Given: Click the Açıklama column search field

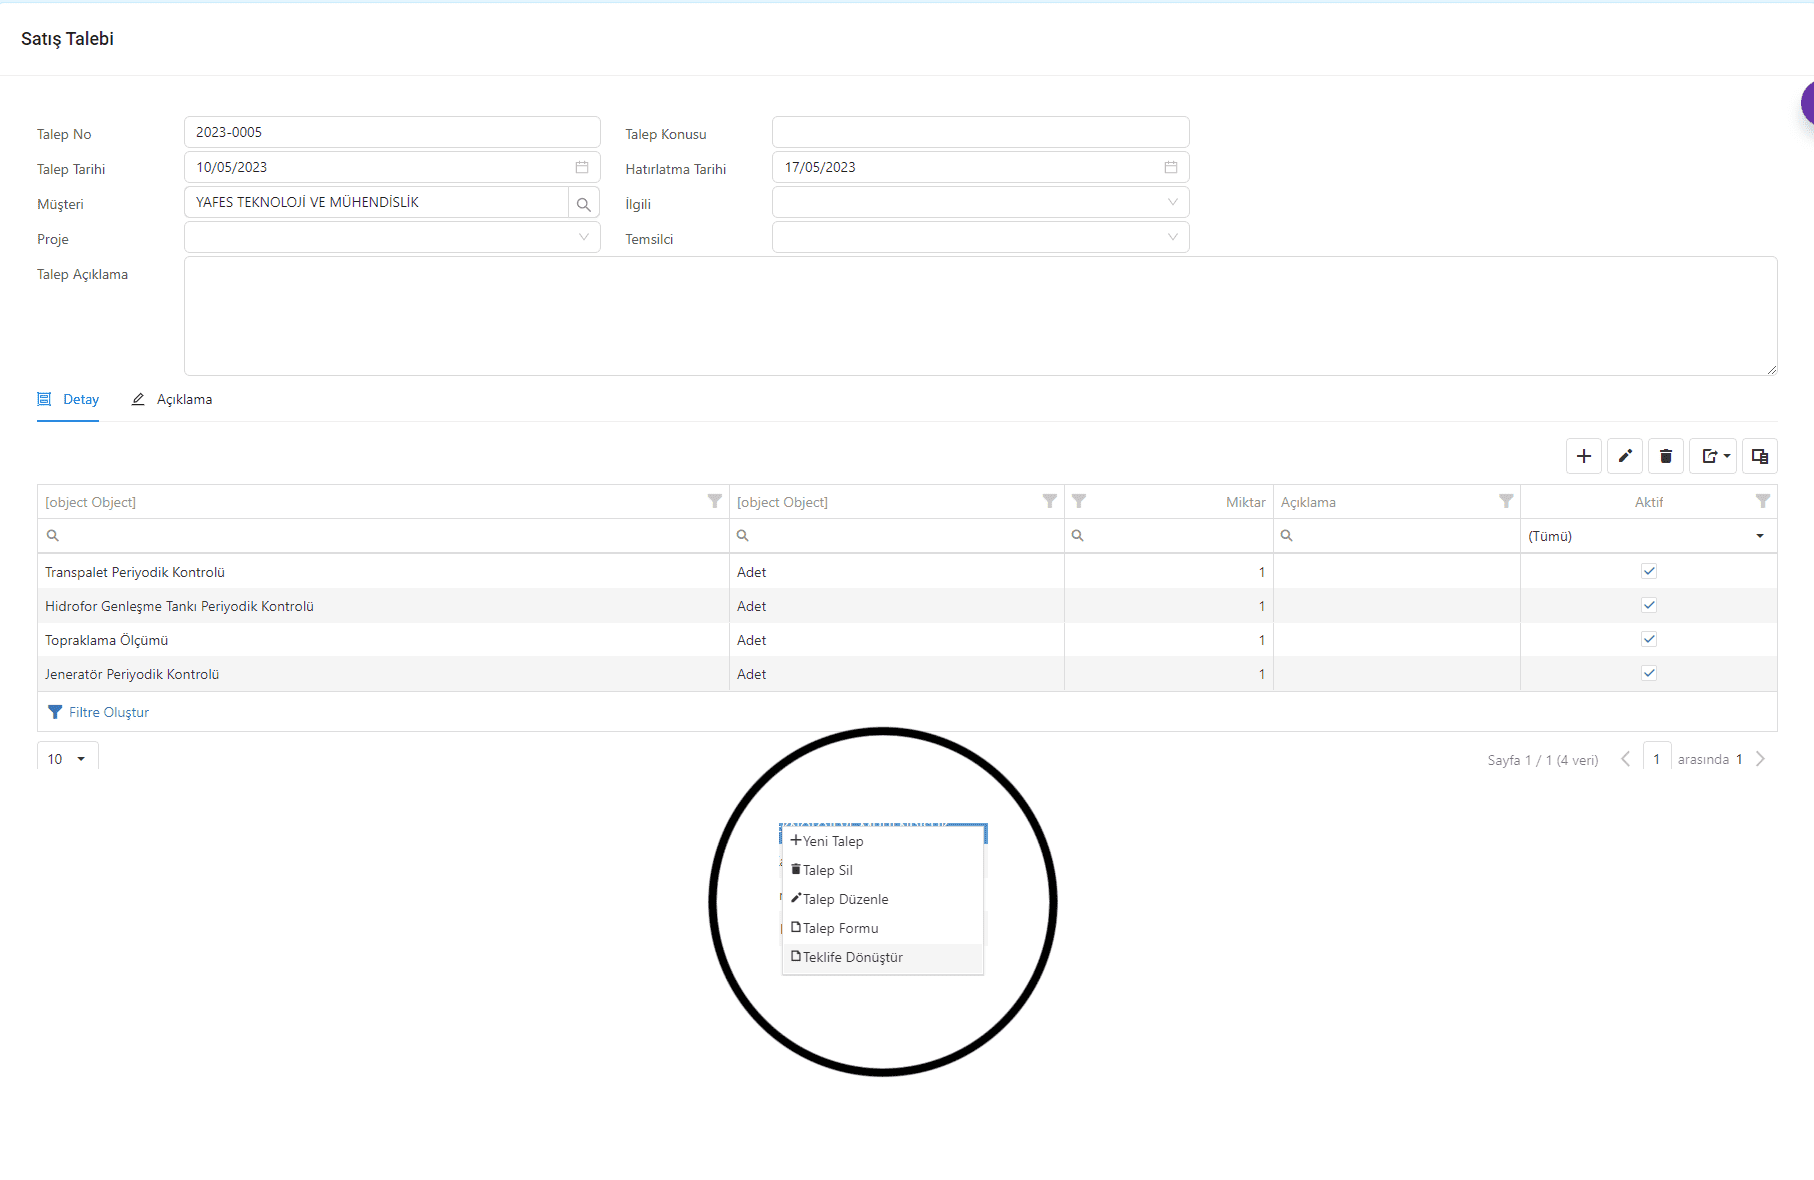Looking at the screenshot, I should [1397, 536].
